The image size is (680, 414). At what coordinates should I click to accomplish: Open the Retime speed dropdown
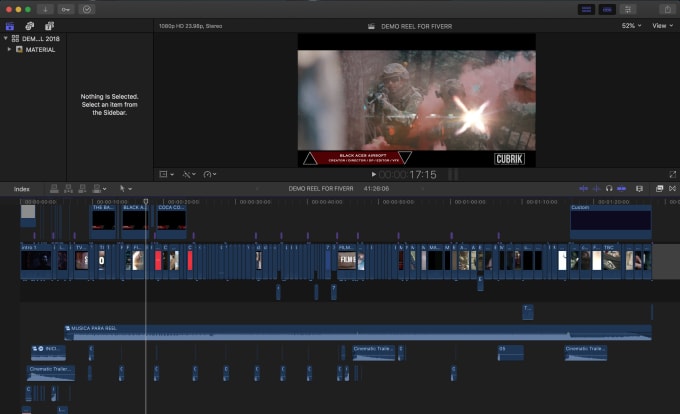pyautogui.click(x=210, y=174)
